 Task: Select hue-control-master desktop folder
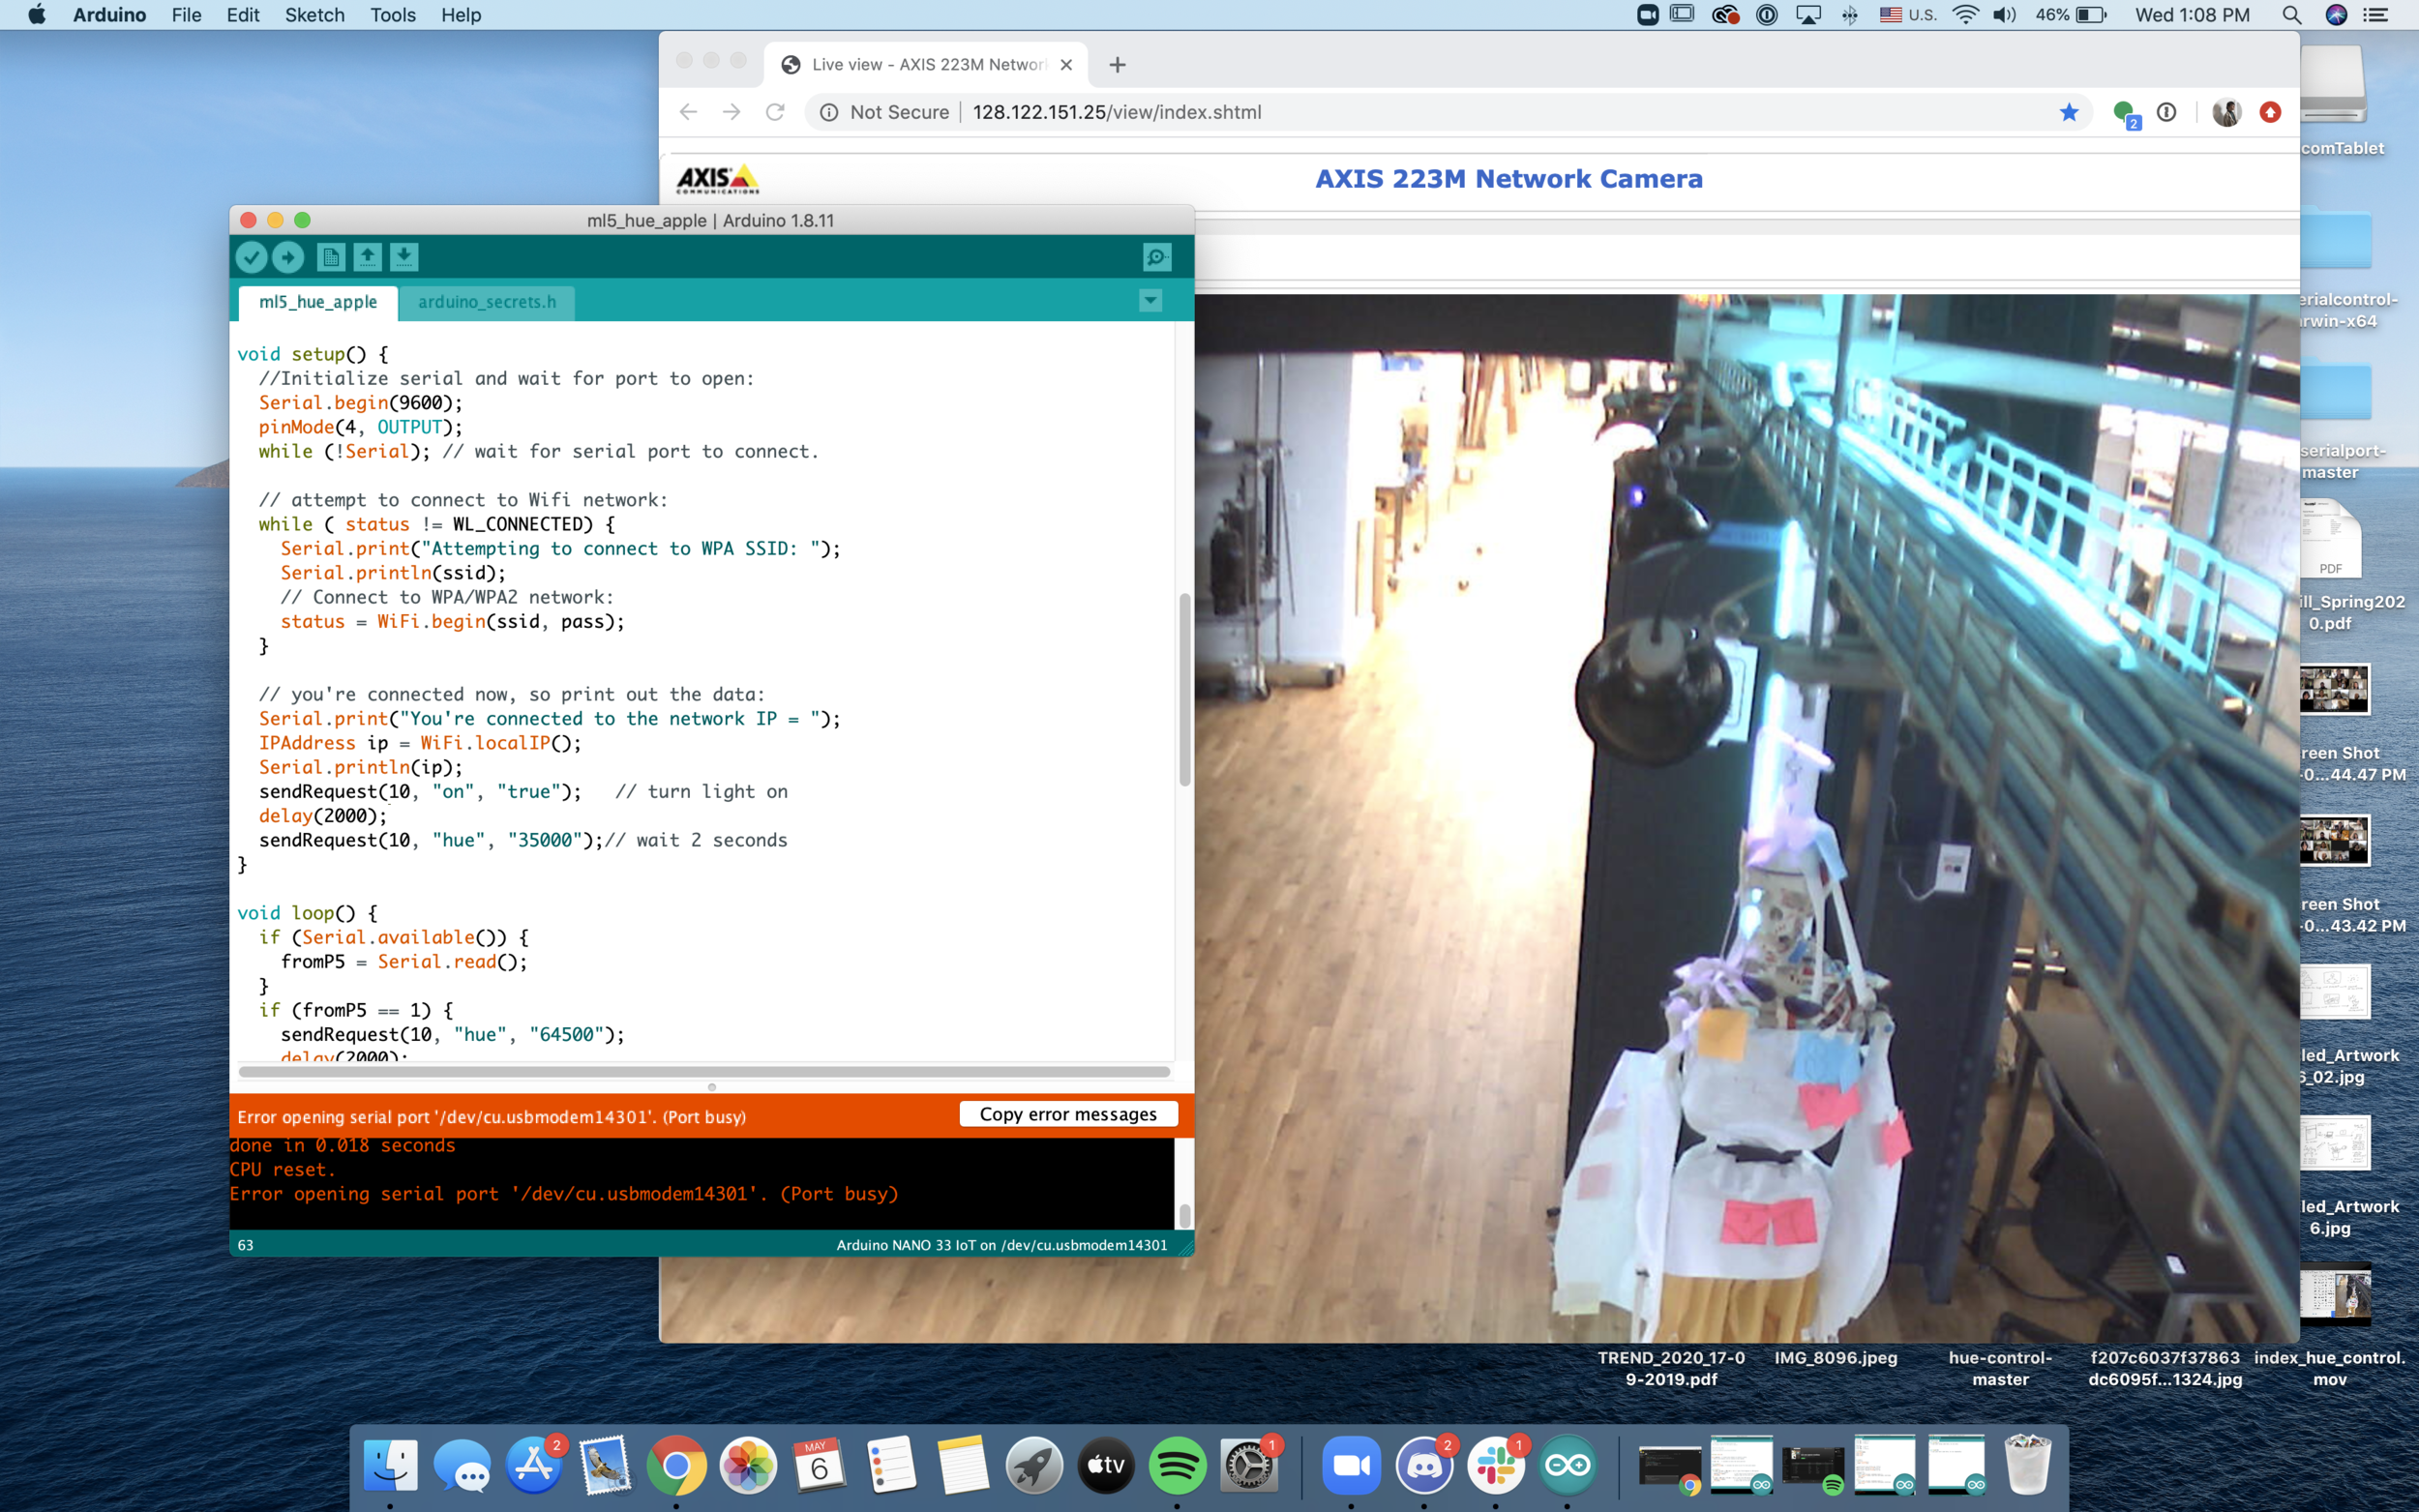pyautogui.click(x=2000, y=1368)
